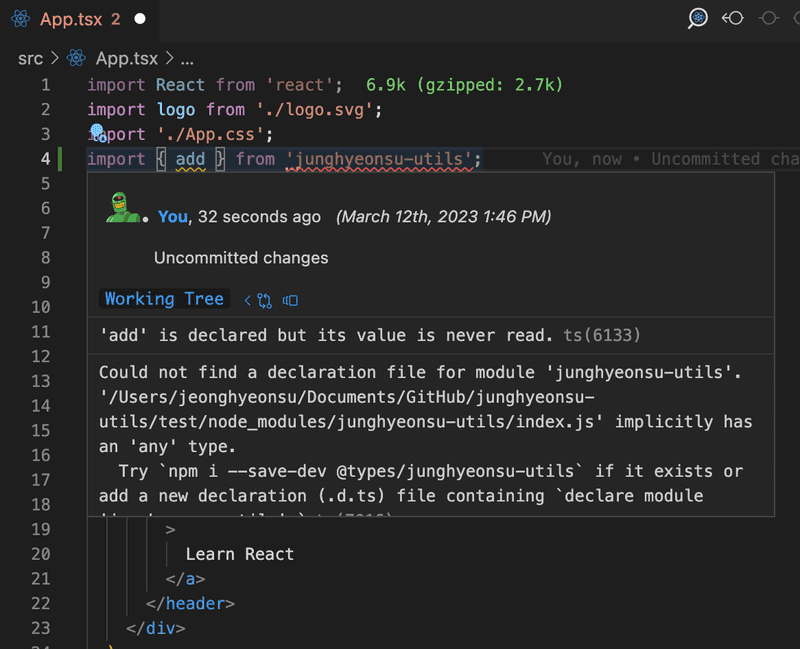800x649 pixels.
Task: Click the unsaved-changes dot on App.tsx tab
Action: click(x=140, y=19)
